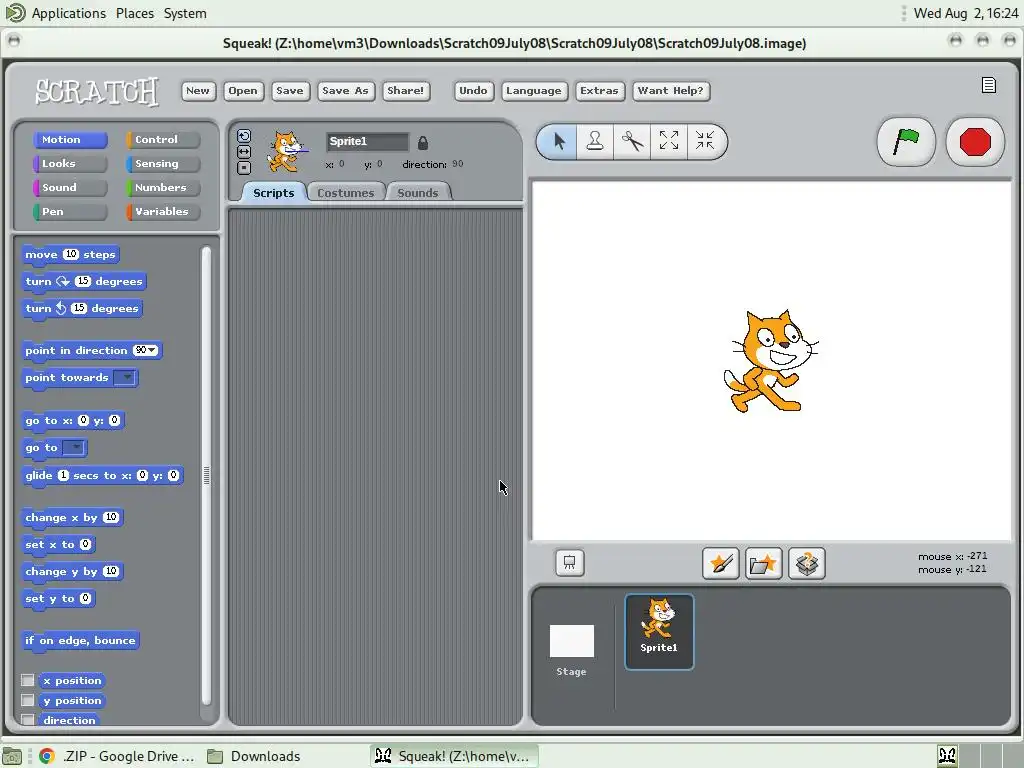Choose new sprite from file folder icon
1024x768 pixels.
(763, 563)
